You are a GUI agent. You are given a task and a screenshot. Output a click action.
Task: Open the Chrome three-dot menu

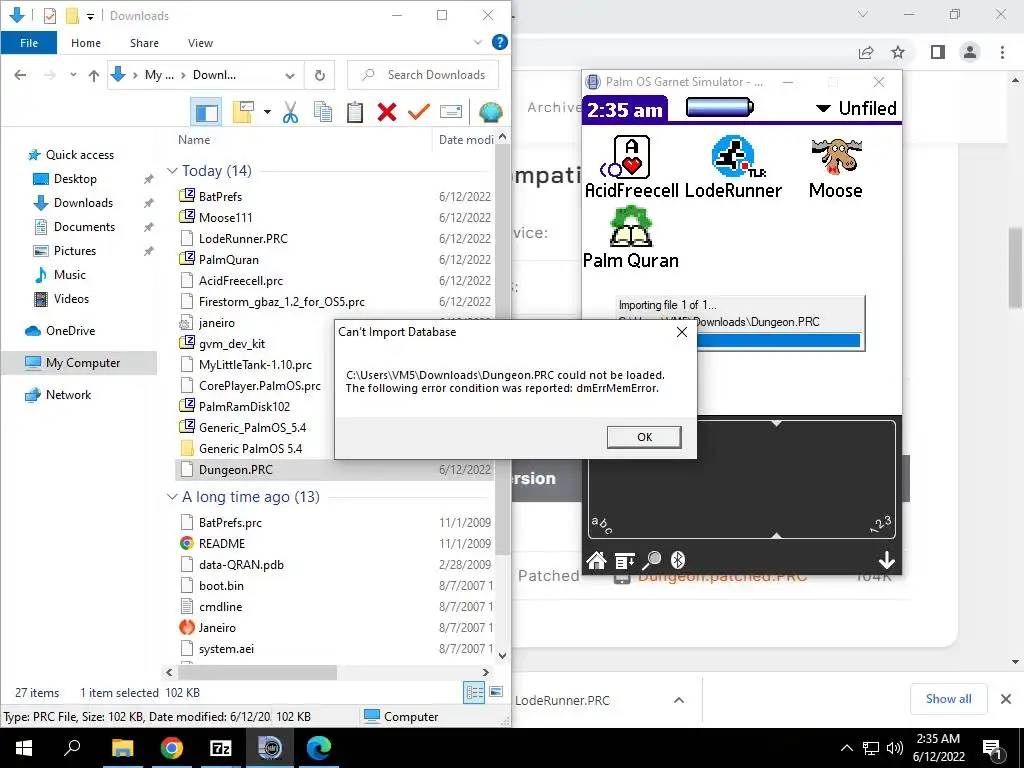point(1002,52)
